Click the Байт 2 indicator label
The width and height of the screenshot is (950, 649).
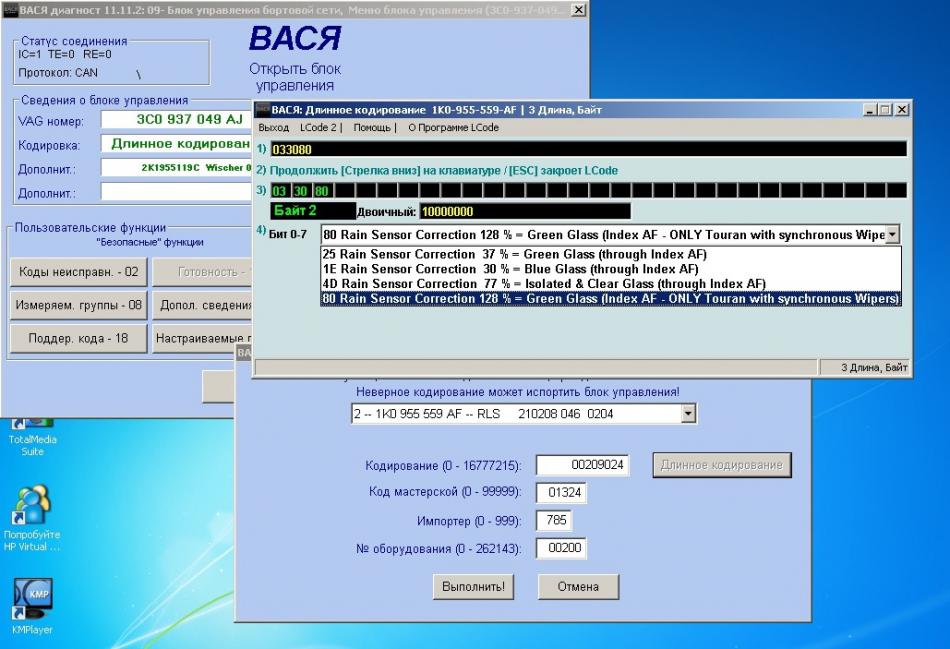click(313, 211)
